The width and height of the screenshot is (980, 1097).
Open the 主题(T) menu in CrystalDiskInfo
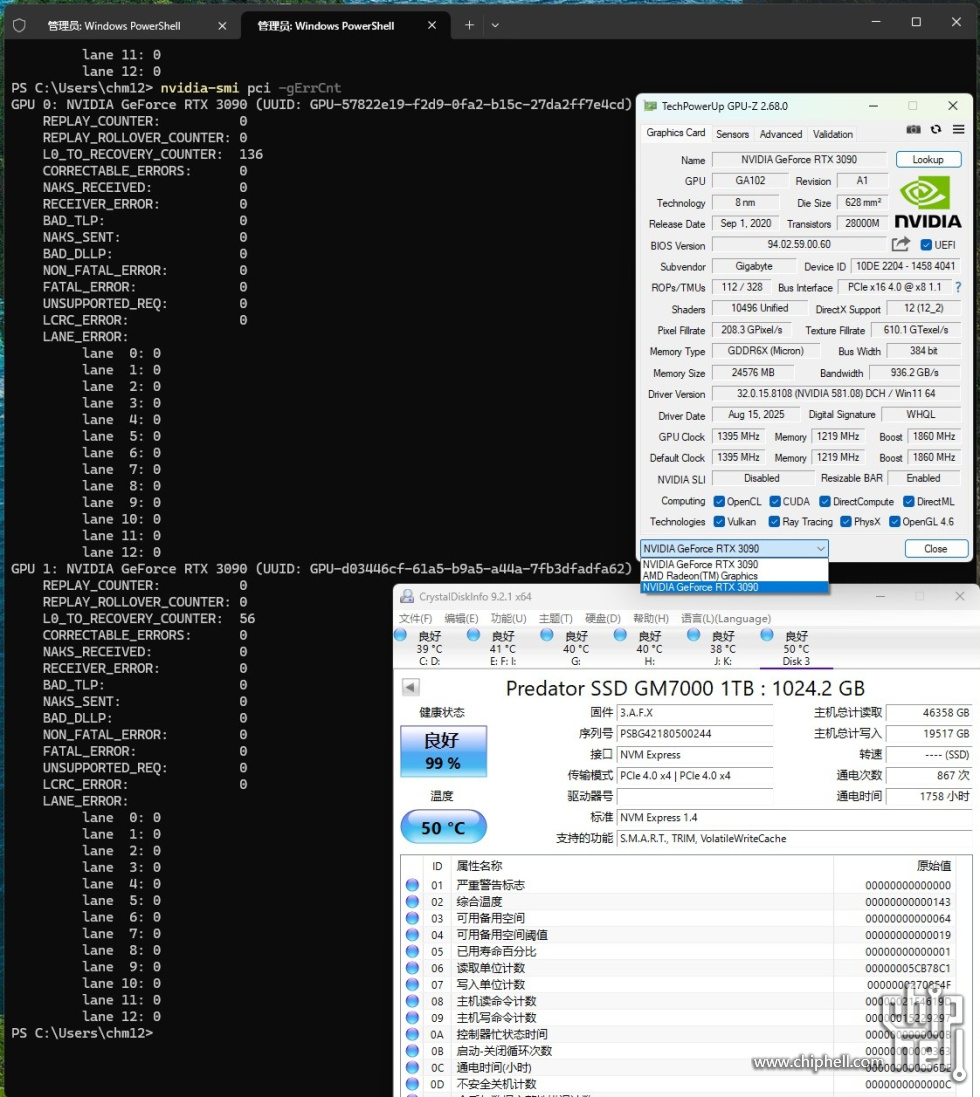pos(555,618)
